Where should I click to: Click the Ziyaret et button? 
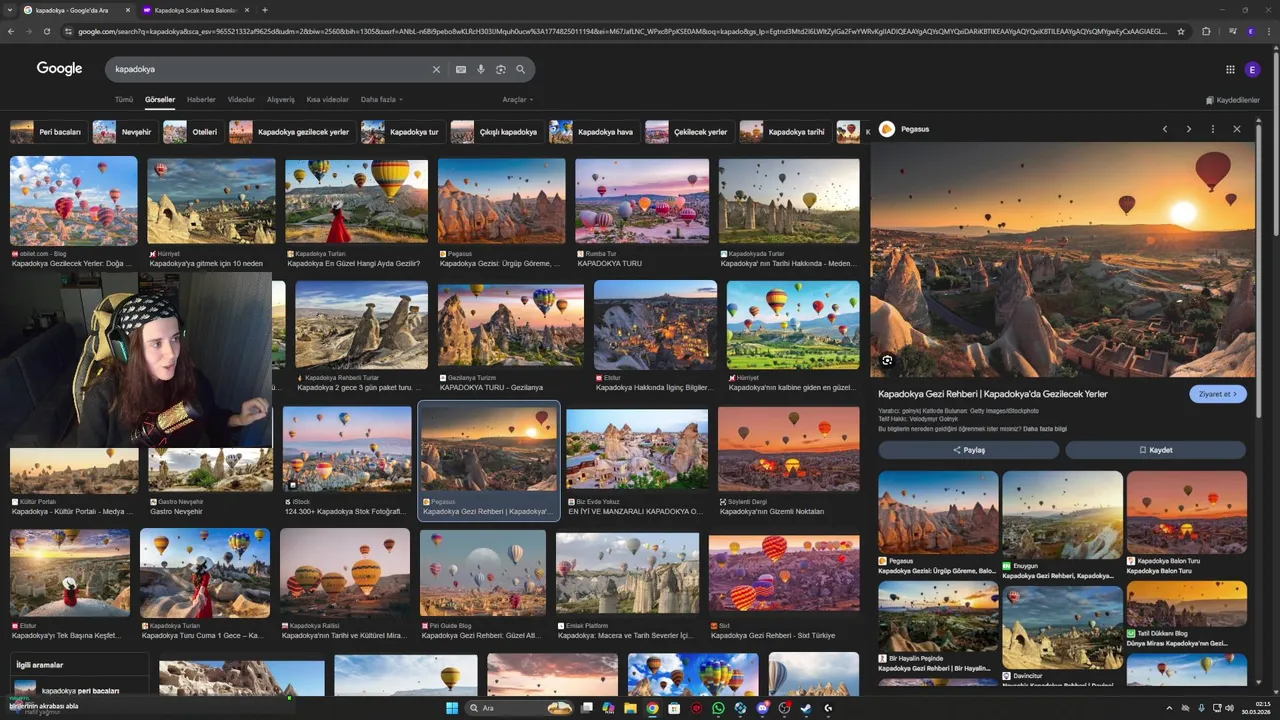(x=1218, y=394)
